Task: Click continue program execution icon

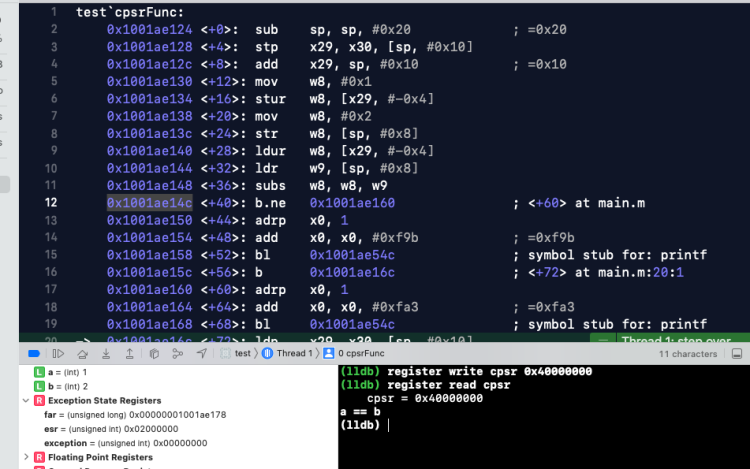Action: coord(57,353)
